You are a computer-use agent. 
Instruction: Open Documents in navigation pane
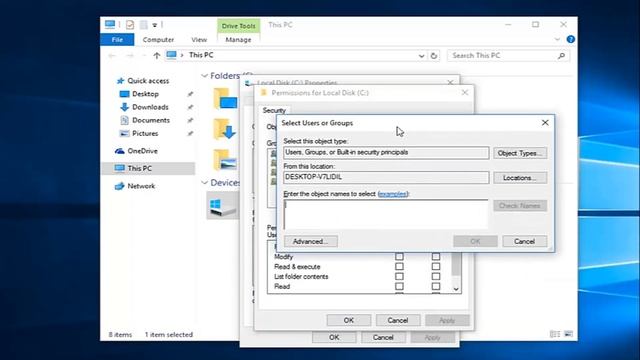151,120
